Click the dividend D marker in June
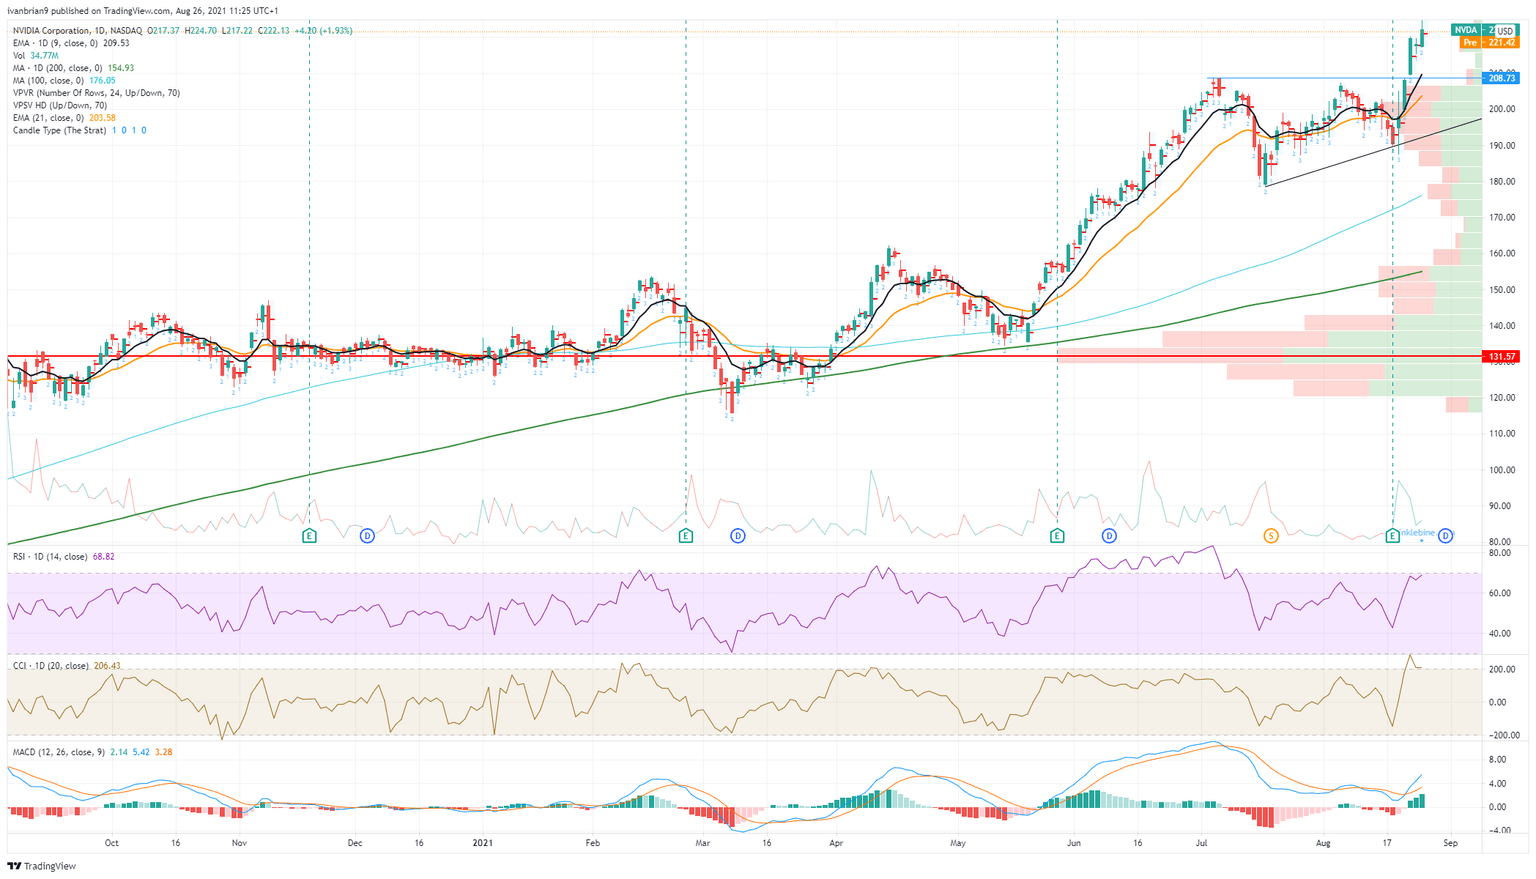Viewport: 1536px width, 879px height. (x=1109, y=536)
